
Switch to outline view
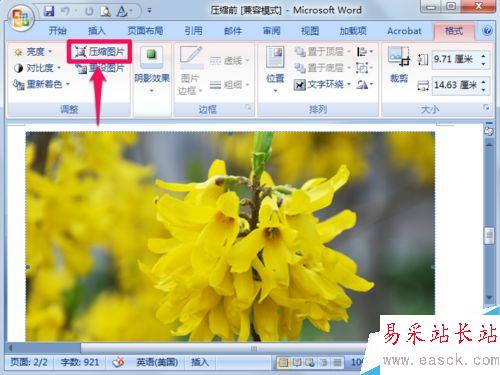324,362
